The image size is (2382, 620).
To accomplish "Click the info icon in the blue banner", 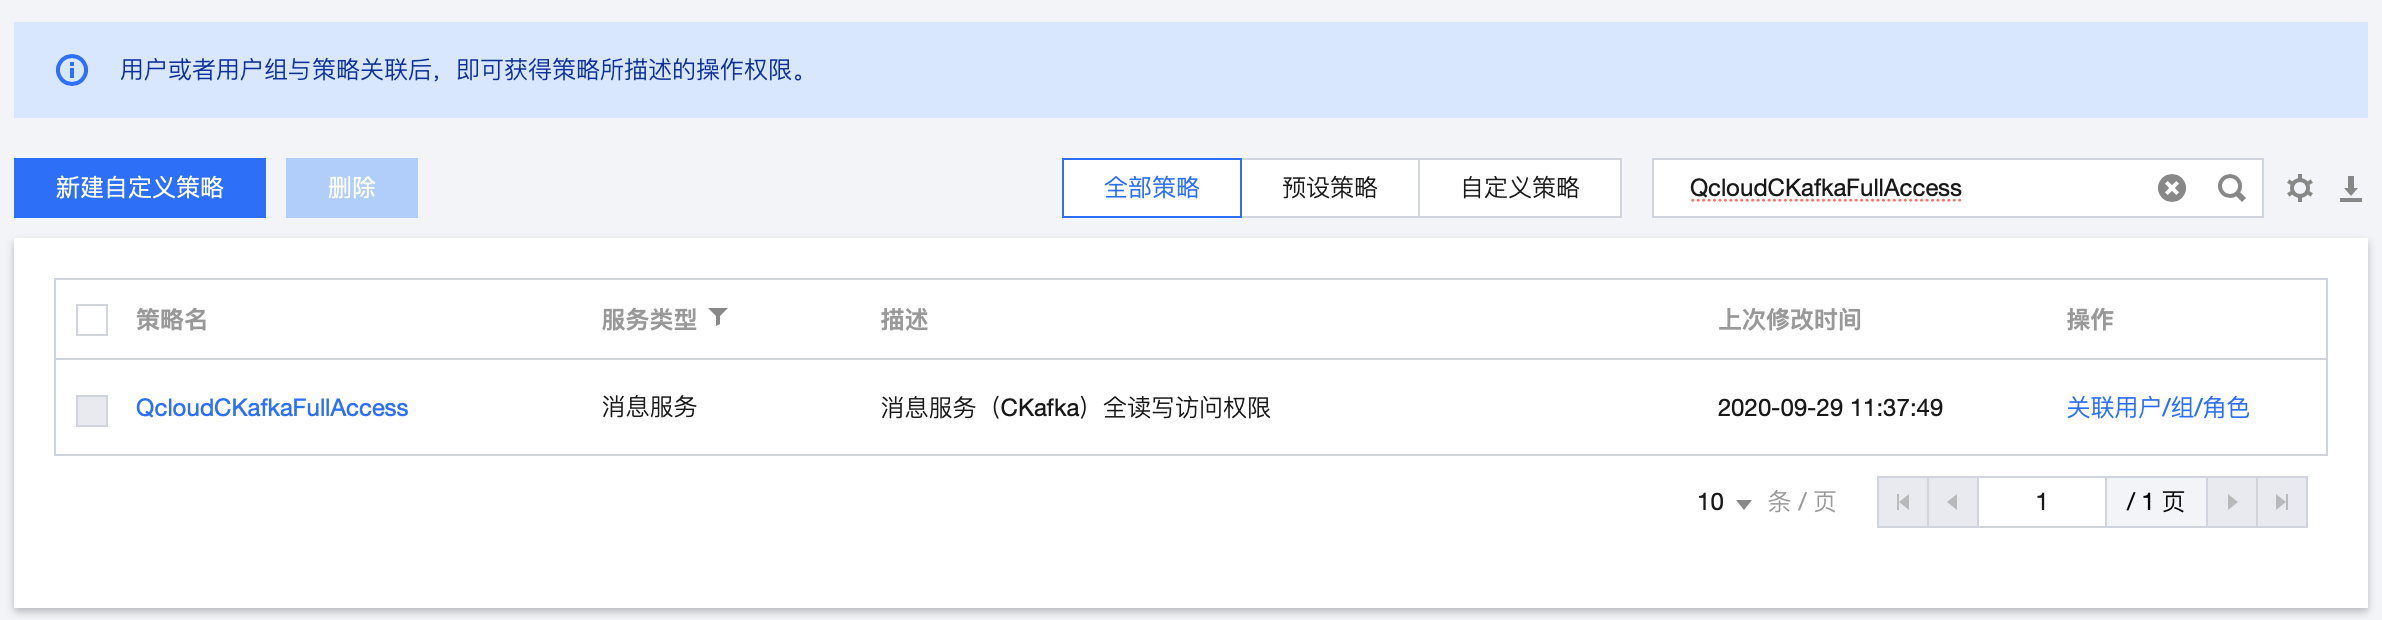I will tap(72, 70).
